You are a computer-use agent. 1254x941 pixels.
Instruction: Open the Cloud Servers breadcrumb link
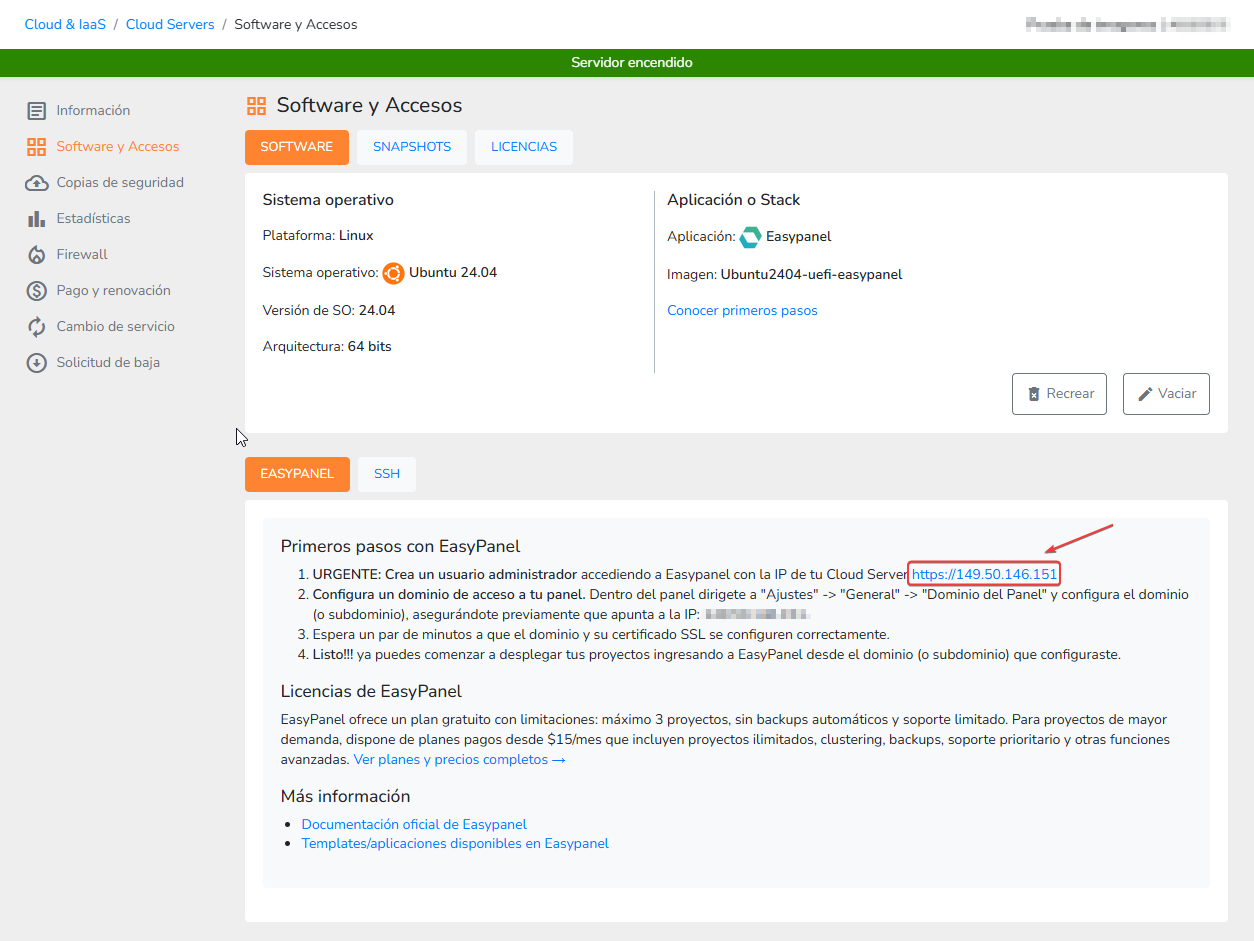(170, 24)
